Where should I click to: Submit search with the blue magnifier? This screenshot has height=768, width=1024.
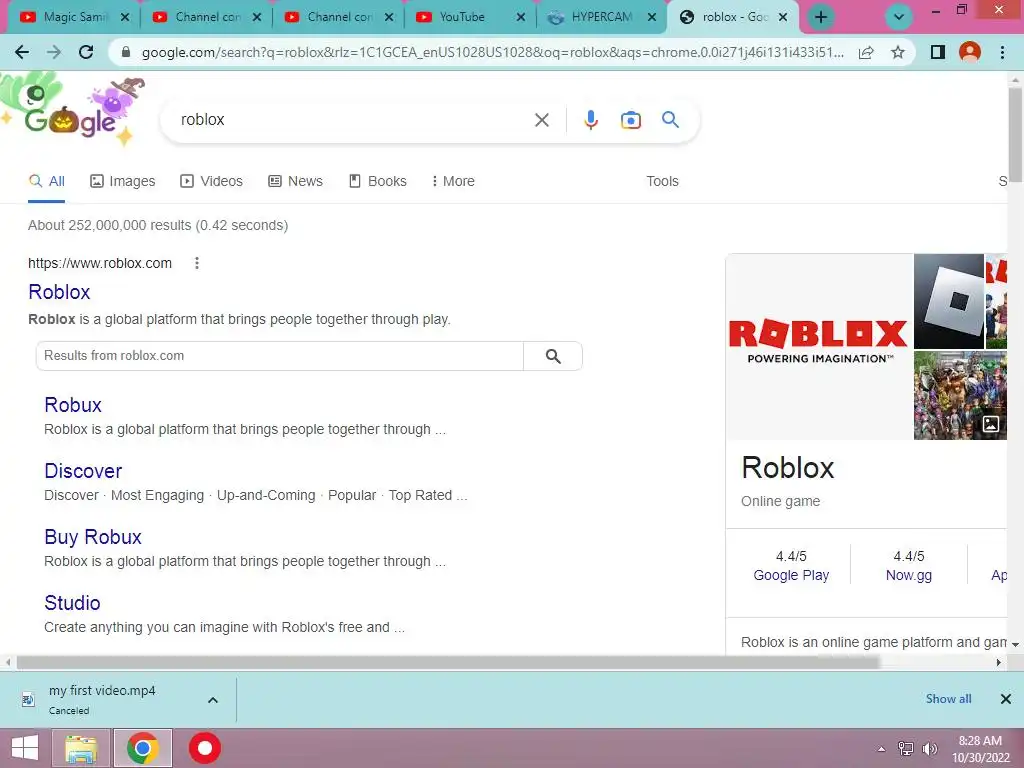tap(671, 120)
